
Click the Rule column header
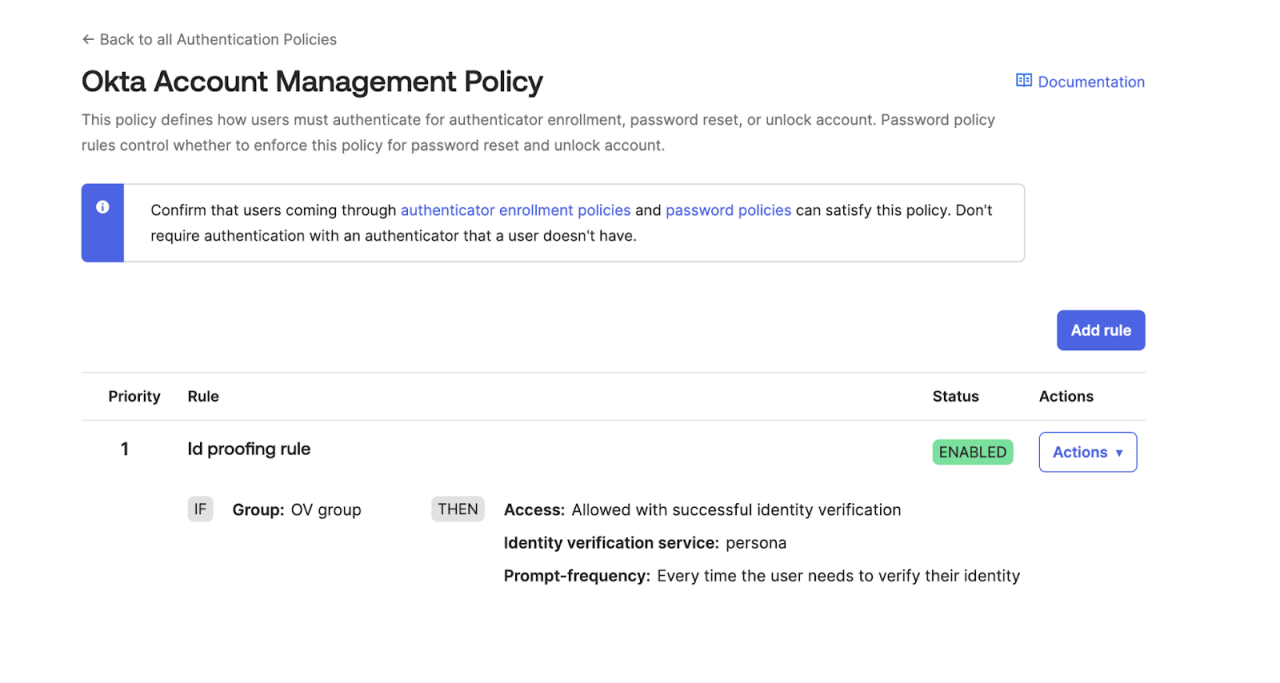point(203,396)
